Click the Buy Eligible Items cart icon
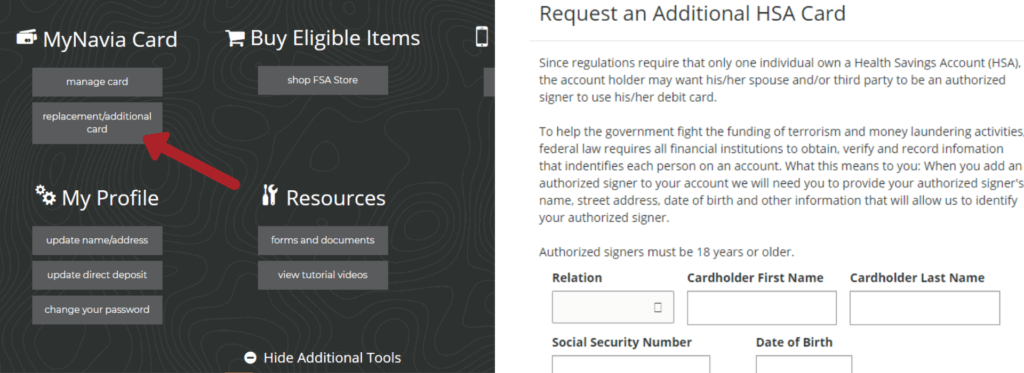This screenshot has height=373, width=1024. 234,39
